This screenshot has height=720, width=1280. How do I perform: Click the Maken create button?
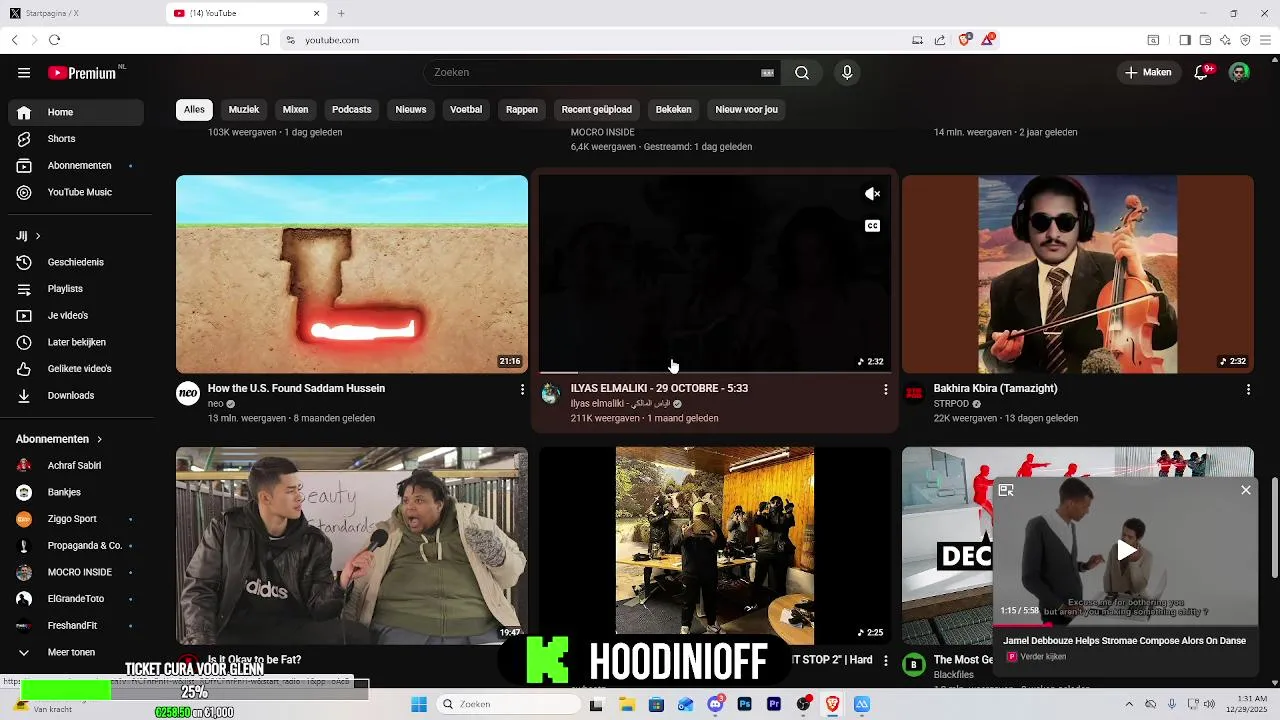1147,72
